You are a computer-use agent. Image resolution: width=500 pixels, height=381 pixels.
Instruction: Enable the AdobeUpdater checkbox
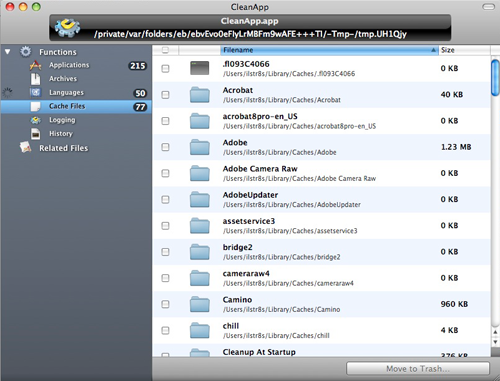(165, 199)
